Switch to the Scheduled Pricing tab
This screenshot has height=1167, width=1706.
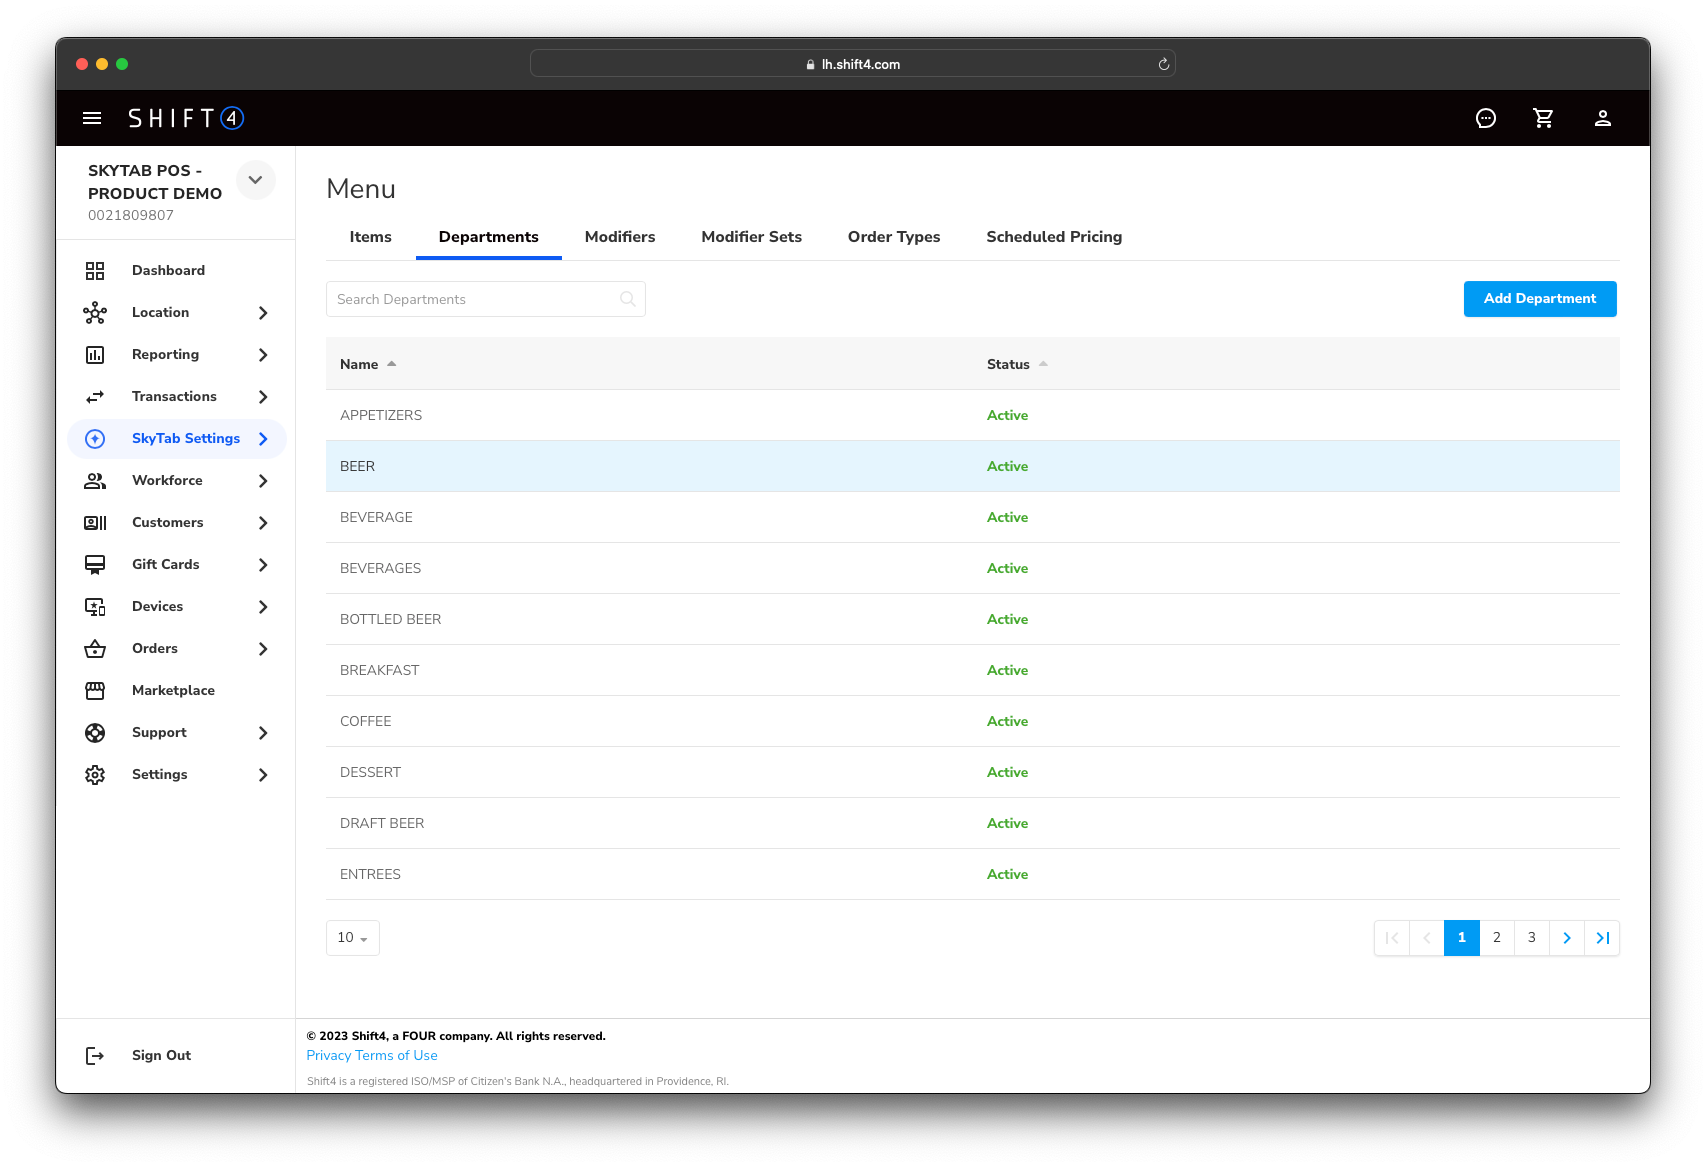[x=1053, y=237]
